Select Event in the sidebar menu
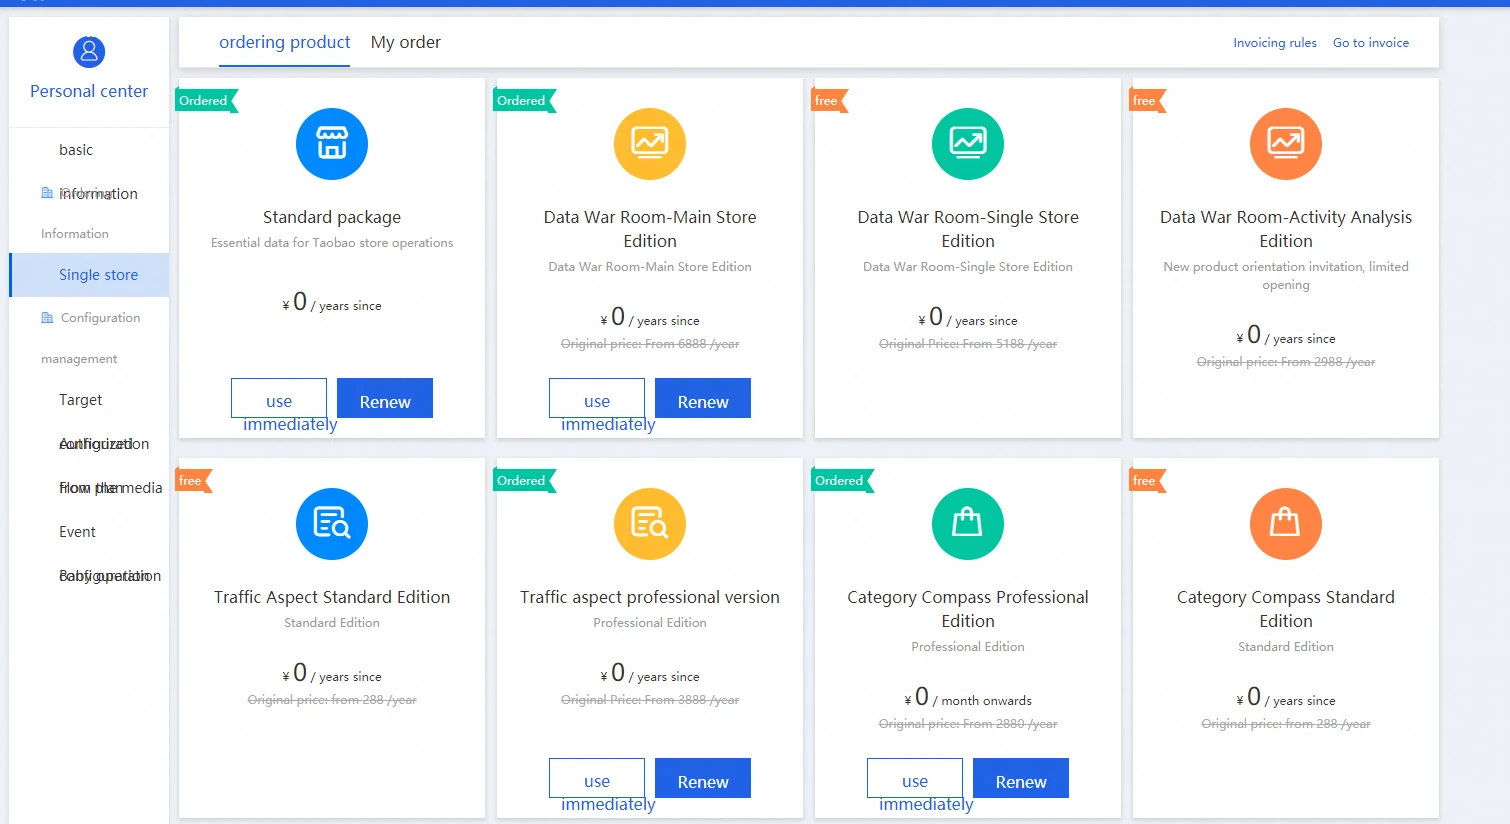 point(77,532)
